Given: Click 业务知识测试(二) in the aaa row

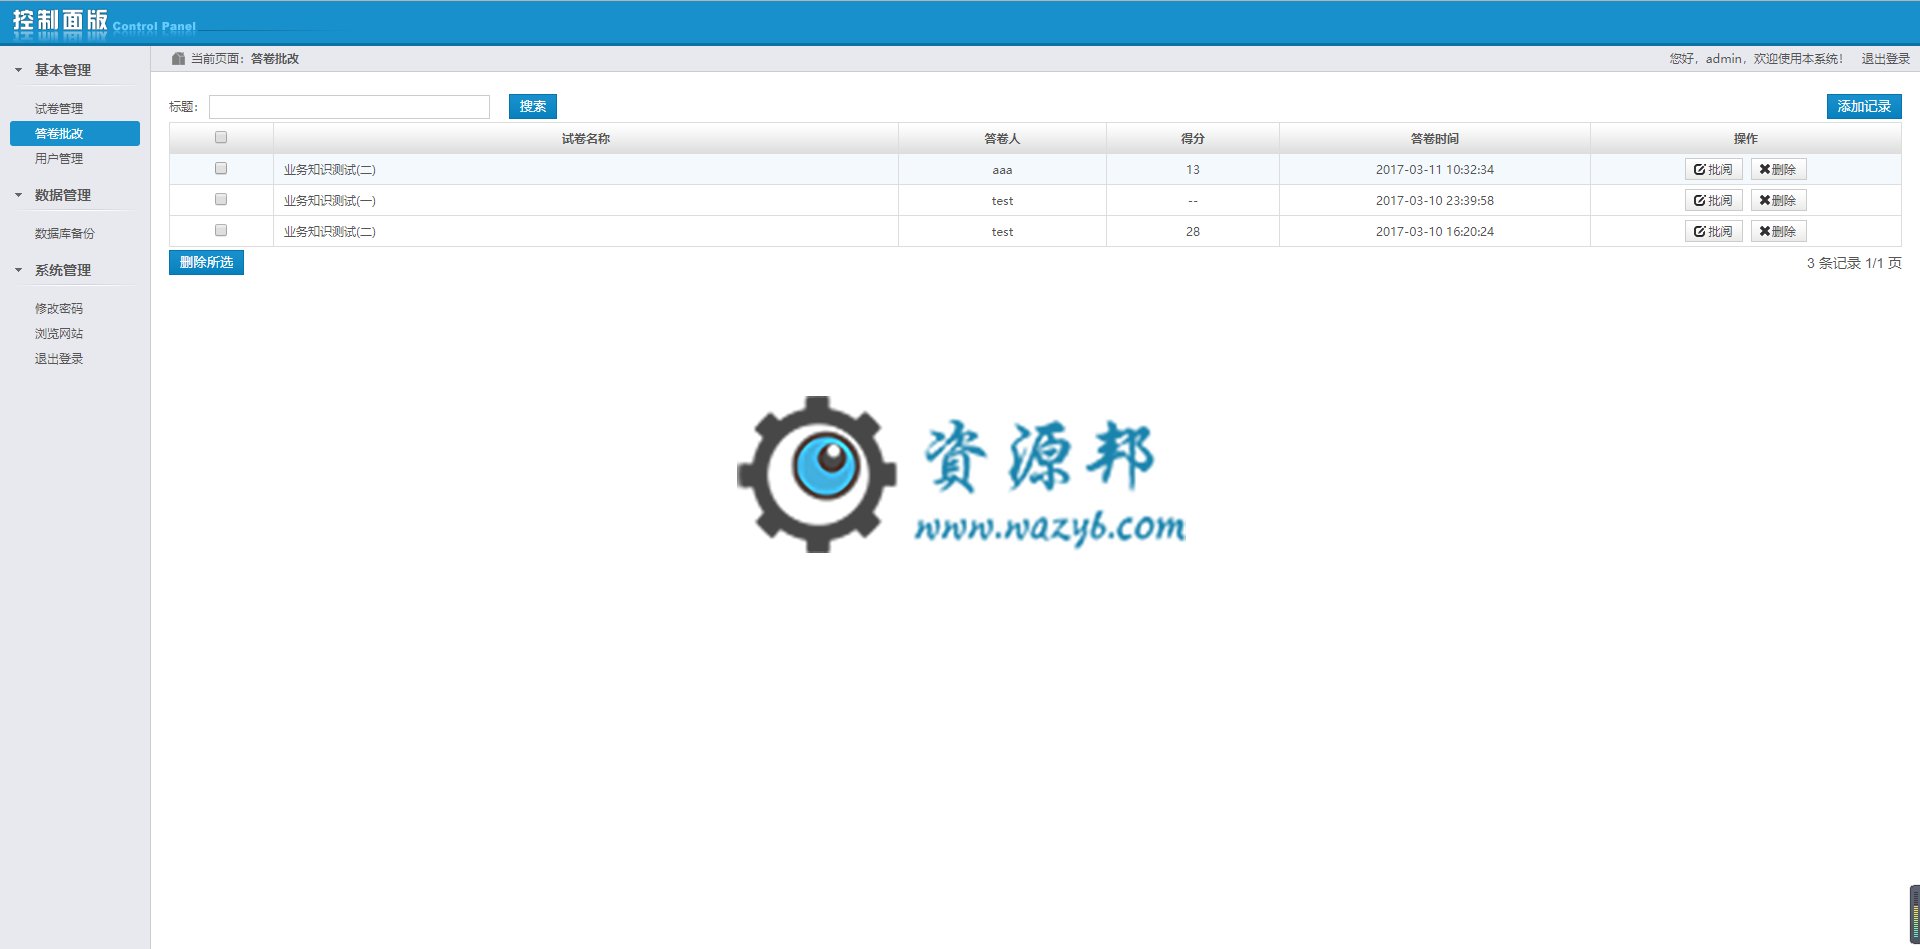Looking at the screenshot, I should coord(330,170).
